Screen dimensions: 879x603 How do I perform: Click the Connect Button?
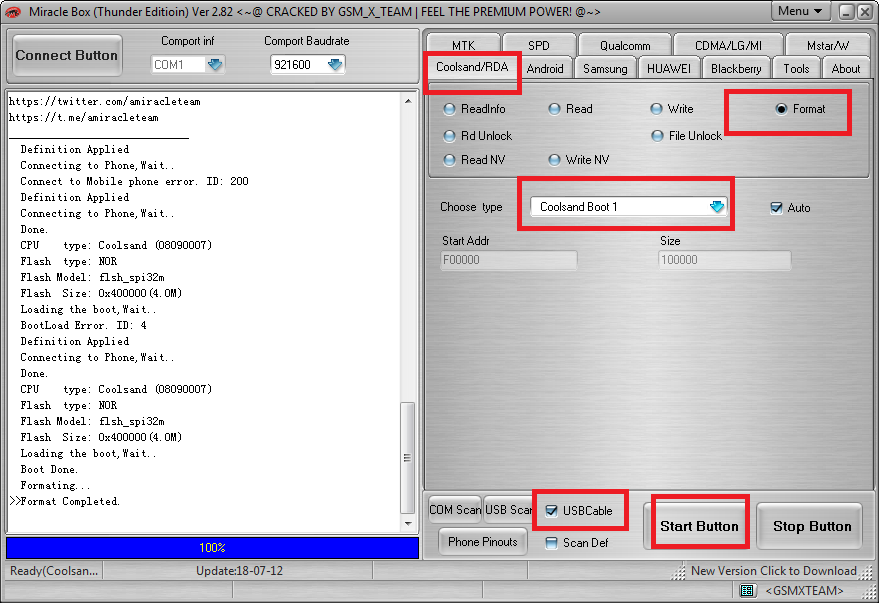[67, 55]
